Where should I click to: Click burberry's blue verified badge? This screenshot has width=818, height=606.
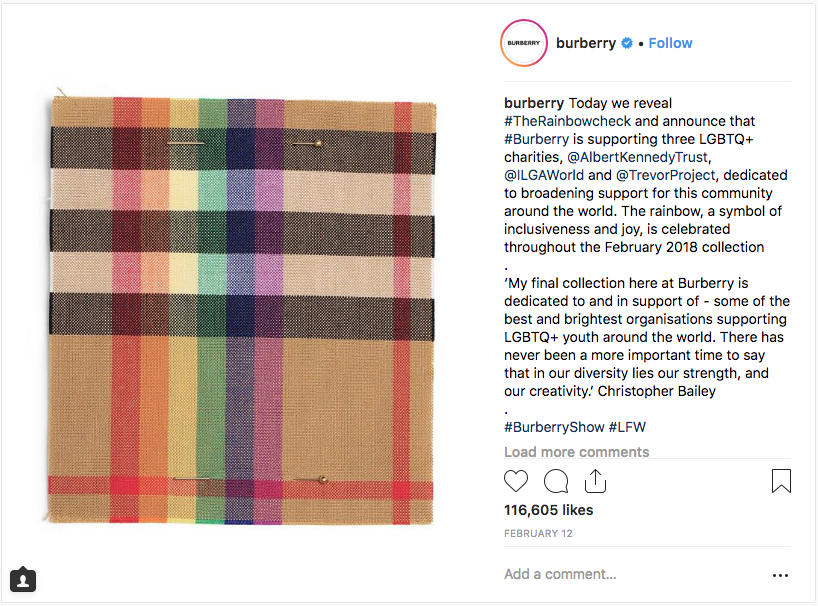point(627,43)
